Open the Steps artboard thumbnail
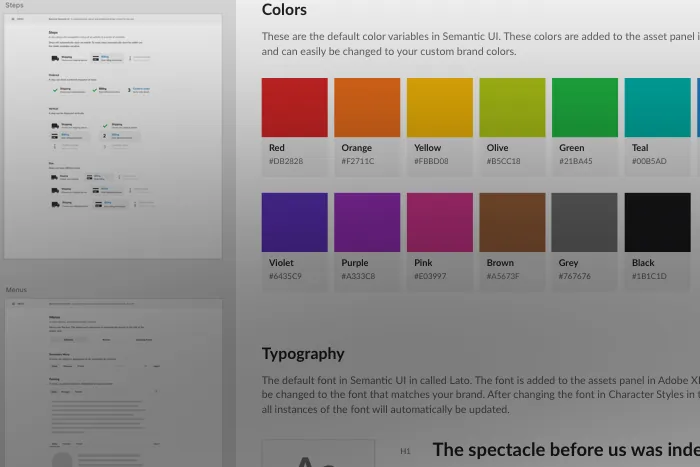 [113, 136]
